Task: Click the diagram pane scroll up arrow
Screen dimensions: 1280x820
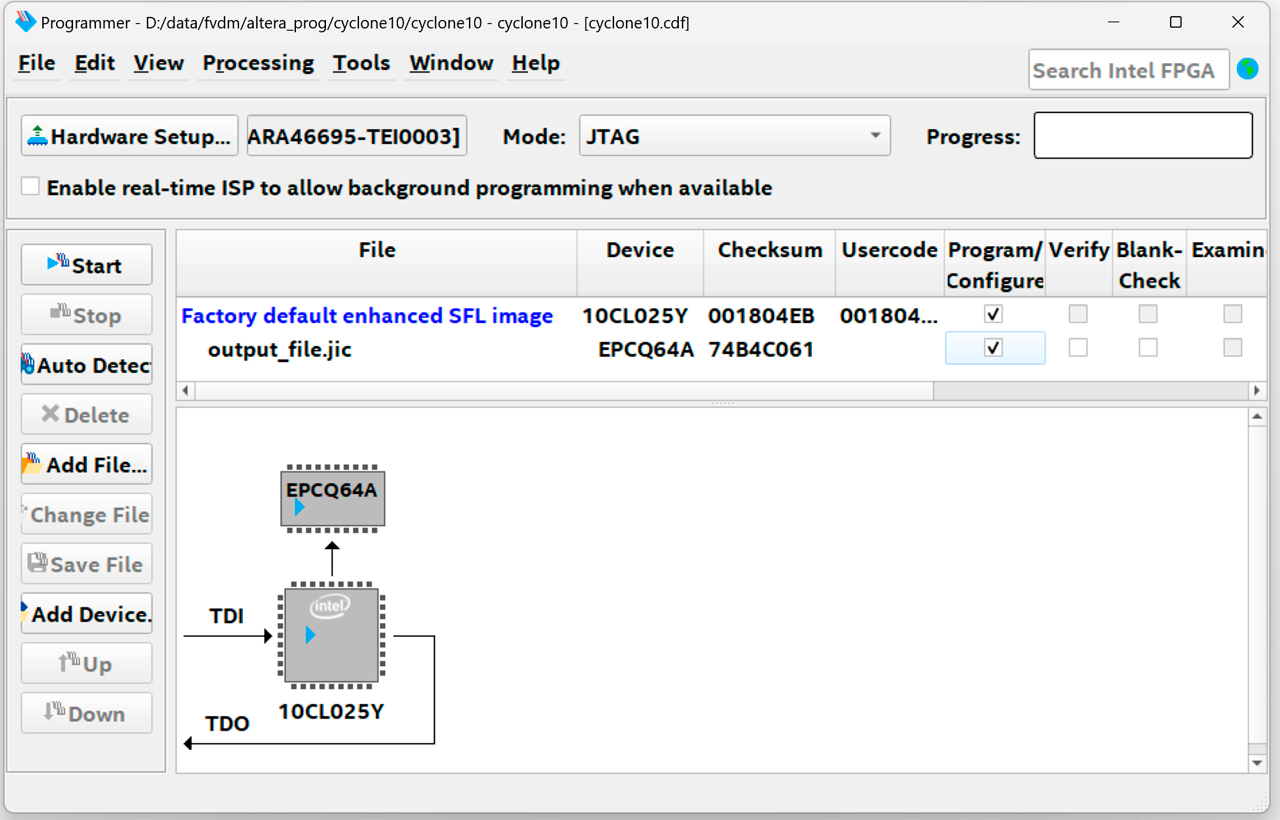Action: (1257, 416)
